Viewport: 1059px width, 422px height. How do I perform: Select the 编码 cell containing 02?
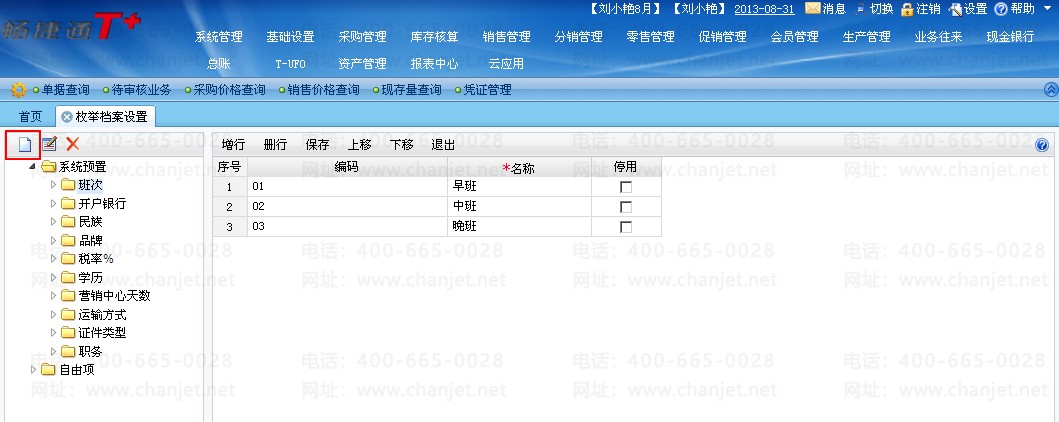coord(347,207)
